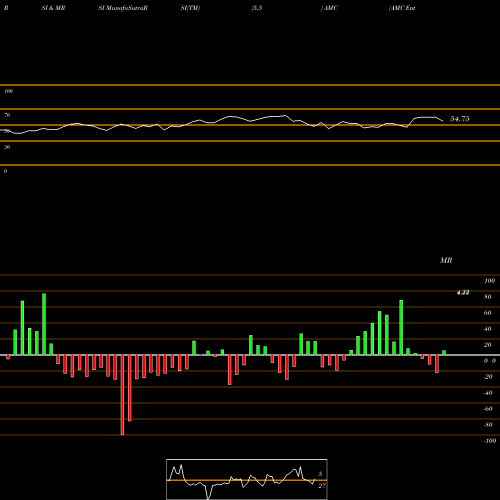Select the 60 label on MR axis
Image resolution: width=500 pixels, height=500 pixels.
488,313
